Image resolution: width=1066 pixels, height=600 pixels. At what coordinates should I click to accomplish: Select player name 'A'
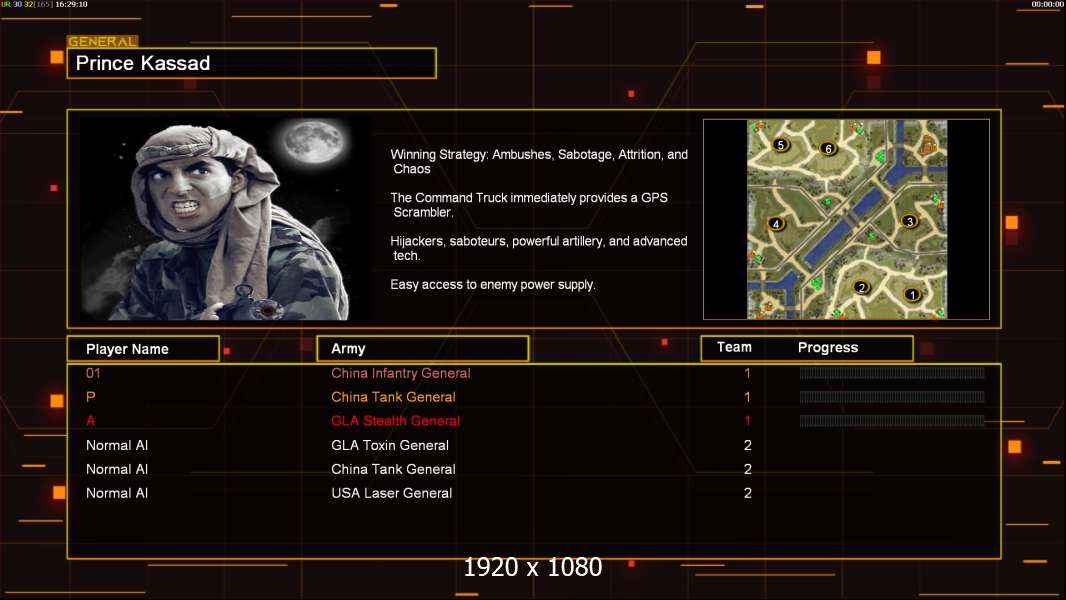click(x=90, y=421)
